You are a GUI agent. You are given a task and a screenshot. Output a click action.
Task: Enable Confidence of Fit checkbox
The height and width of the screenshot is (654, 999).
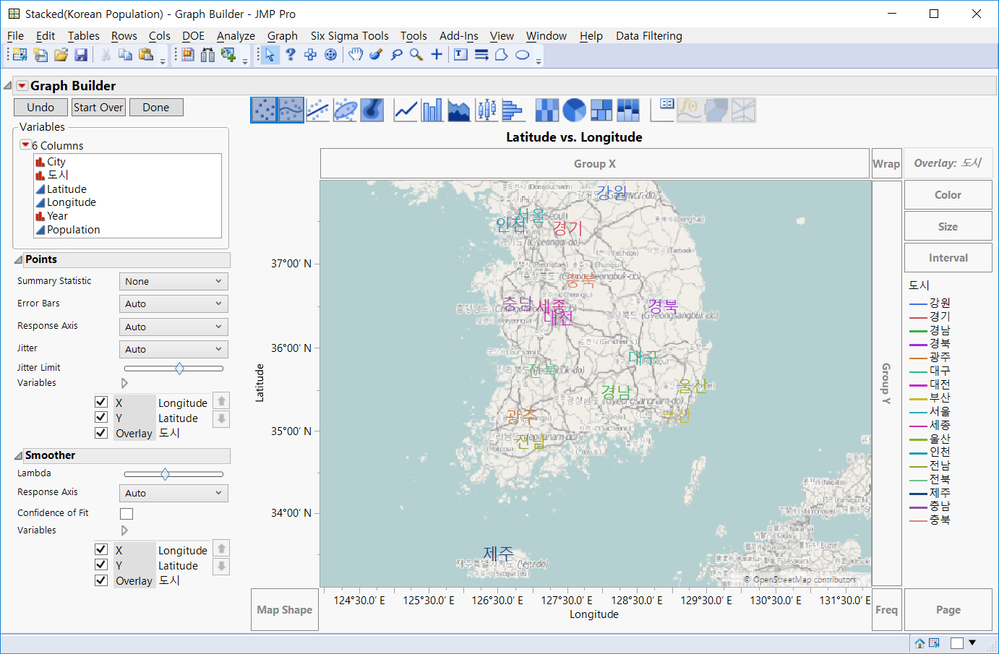127,512
